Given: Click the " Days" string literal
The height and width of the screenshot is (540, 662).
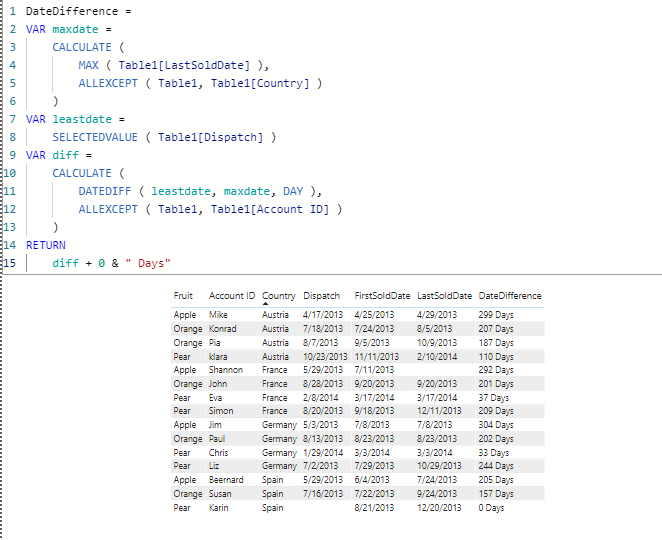Looking at the screenshot, I should click(148, 263).
